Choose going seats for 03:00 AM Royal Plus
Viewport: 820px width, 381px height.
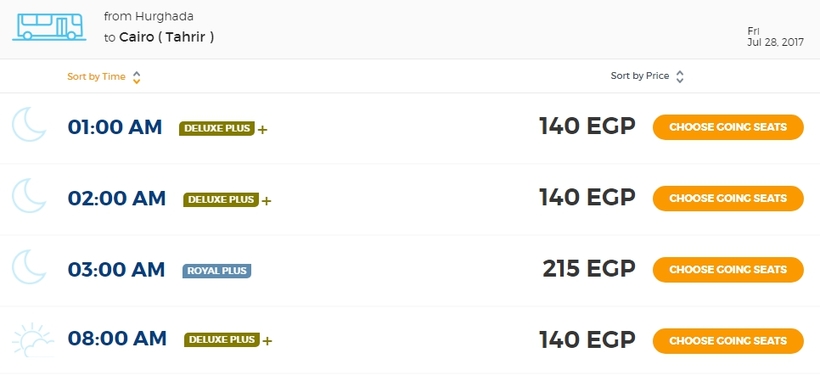coord(728,270)
